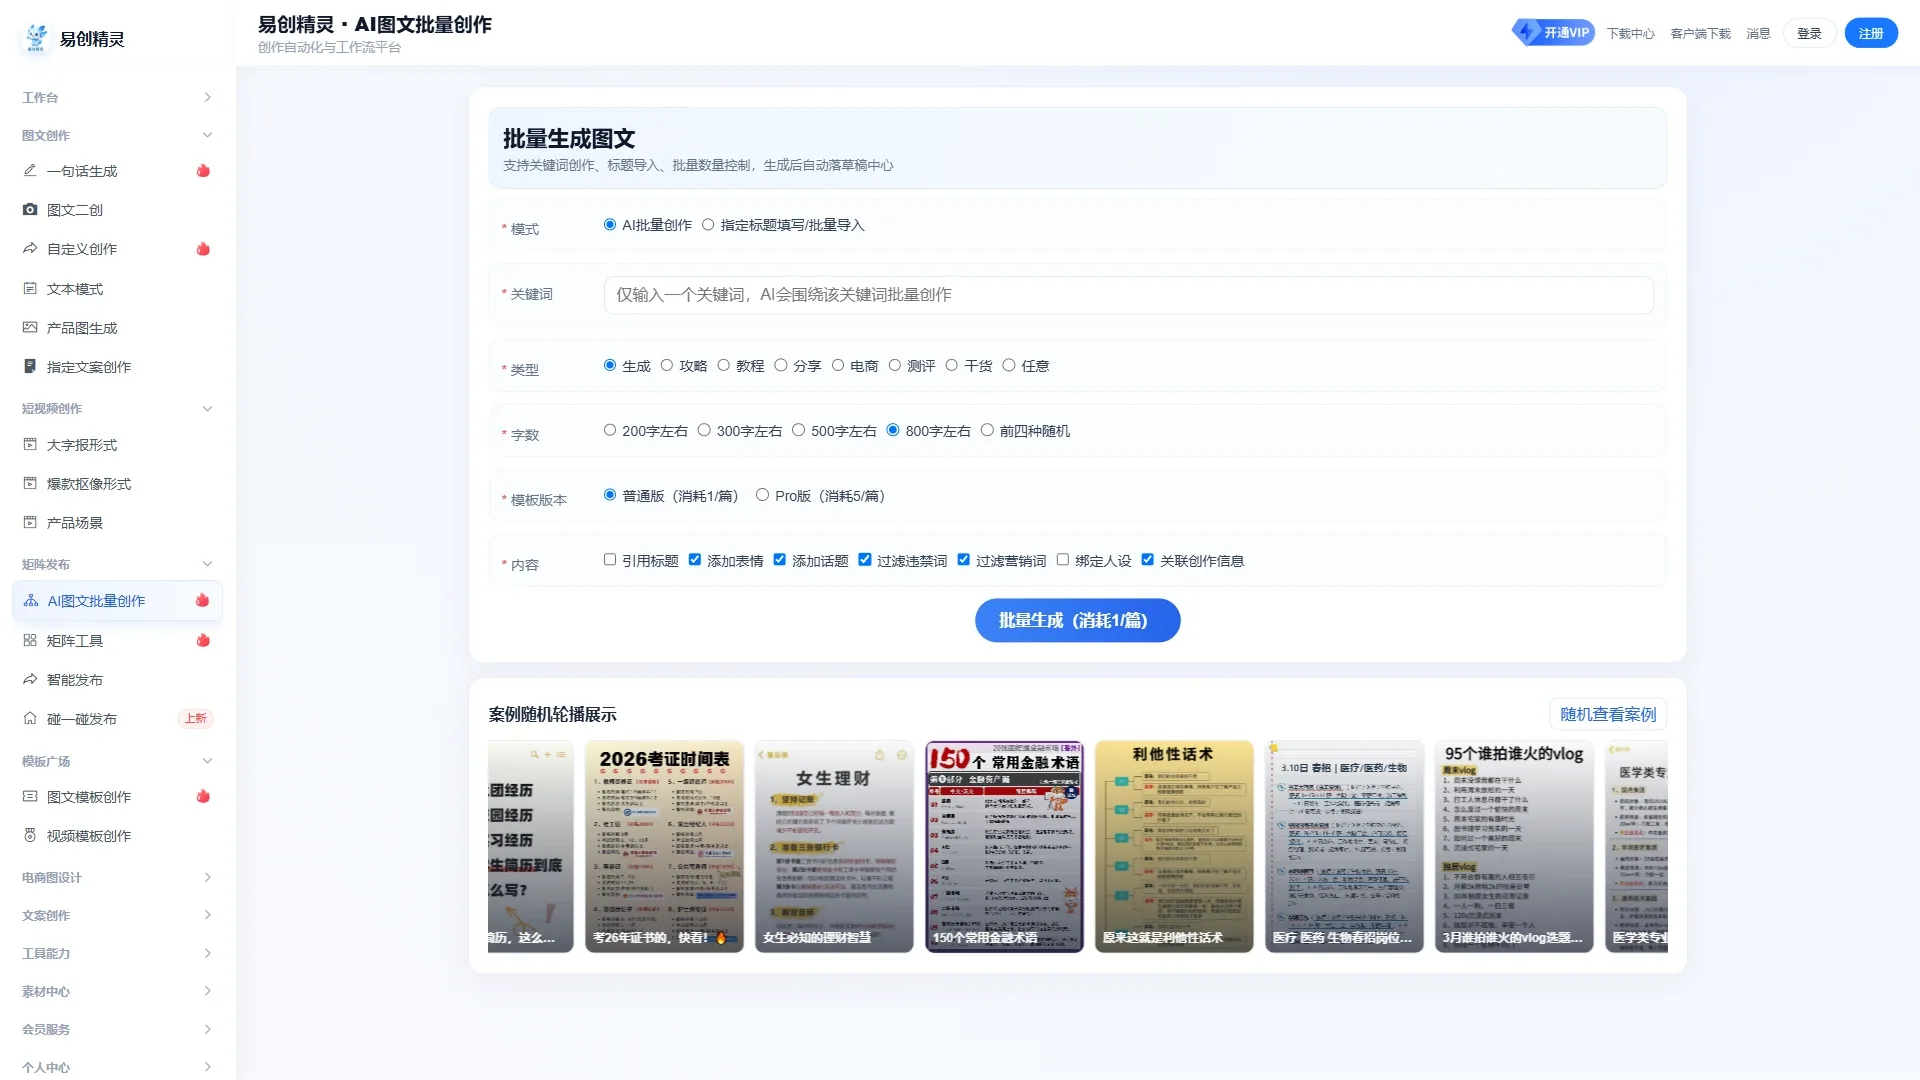Screen dimensions: 1920x1080
Task: Click the 图文模板创作 icon
Action: [30, 797]
